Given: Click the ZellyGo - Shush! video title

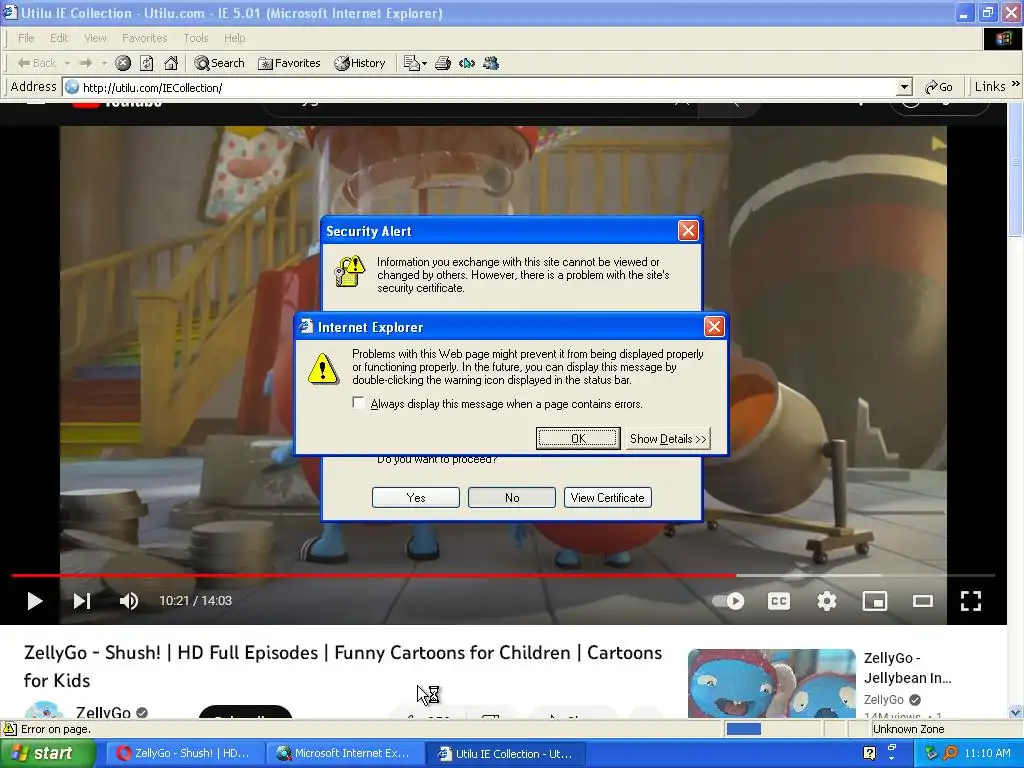Looking at the screenshot, I should [x=343, y=666].
